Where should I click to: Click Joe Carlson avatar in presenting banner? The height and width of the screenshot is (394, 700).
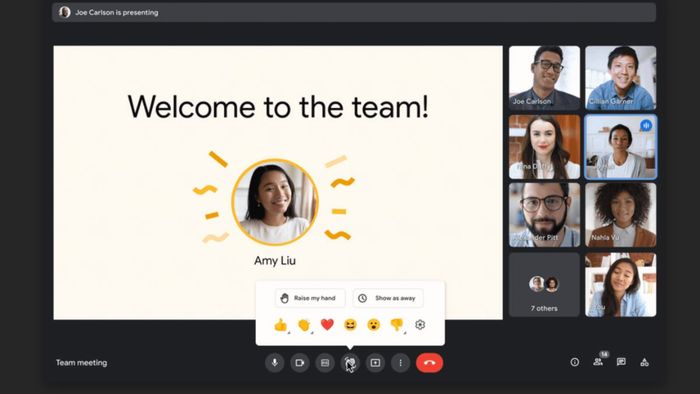(x=65, y=12)
